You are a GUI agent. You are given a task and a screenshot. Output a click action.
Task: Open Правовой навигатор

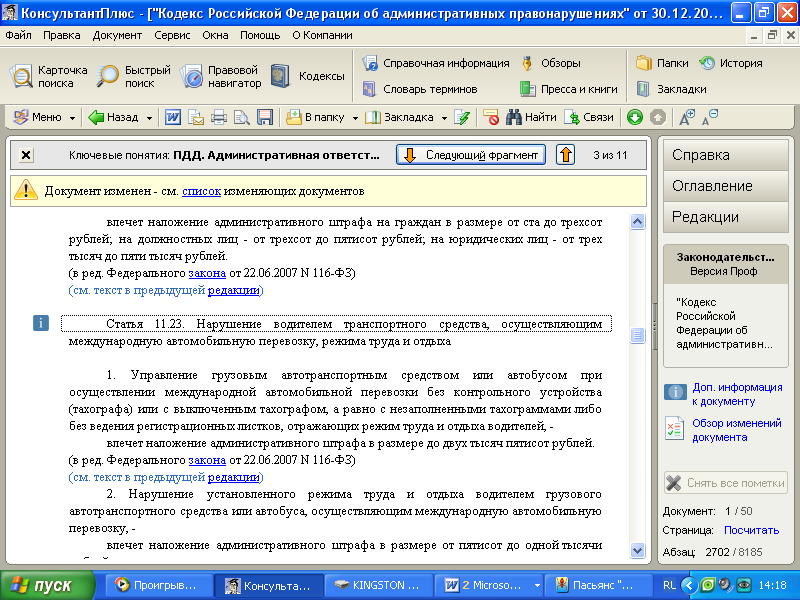click(221, 77)
